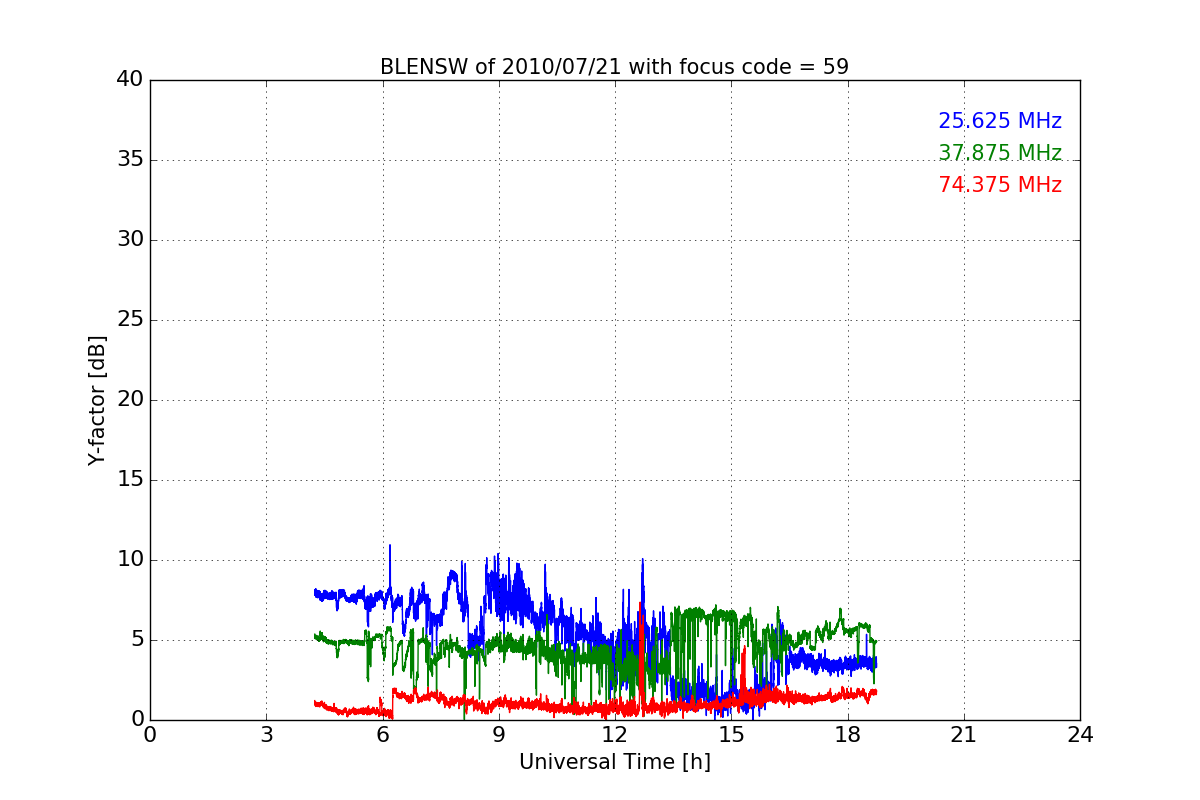The height and width of the screenshot is (800, 1200).
Task: Click the y-axis tick label 40
Action: tap(130, 80)
